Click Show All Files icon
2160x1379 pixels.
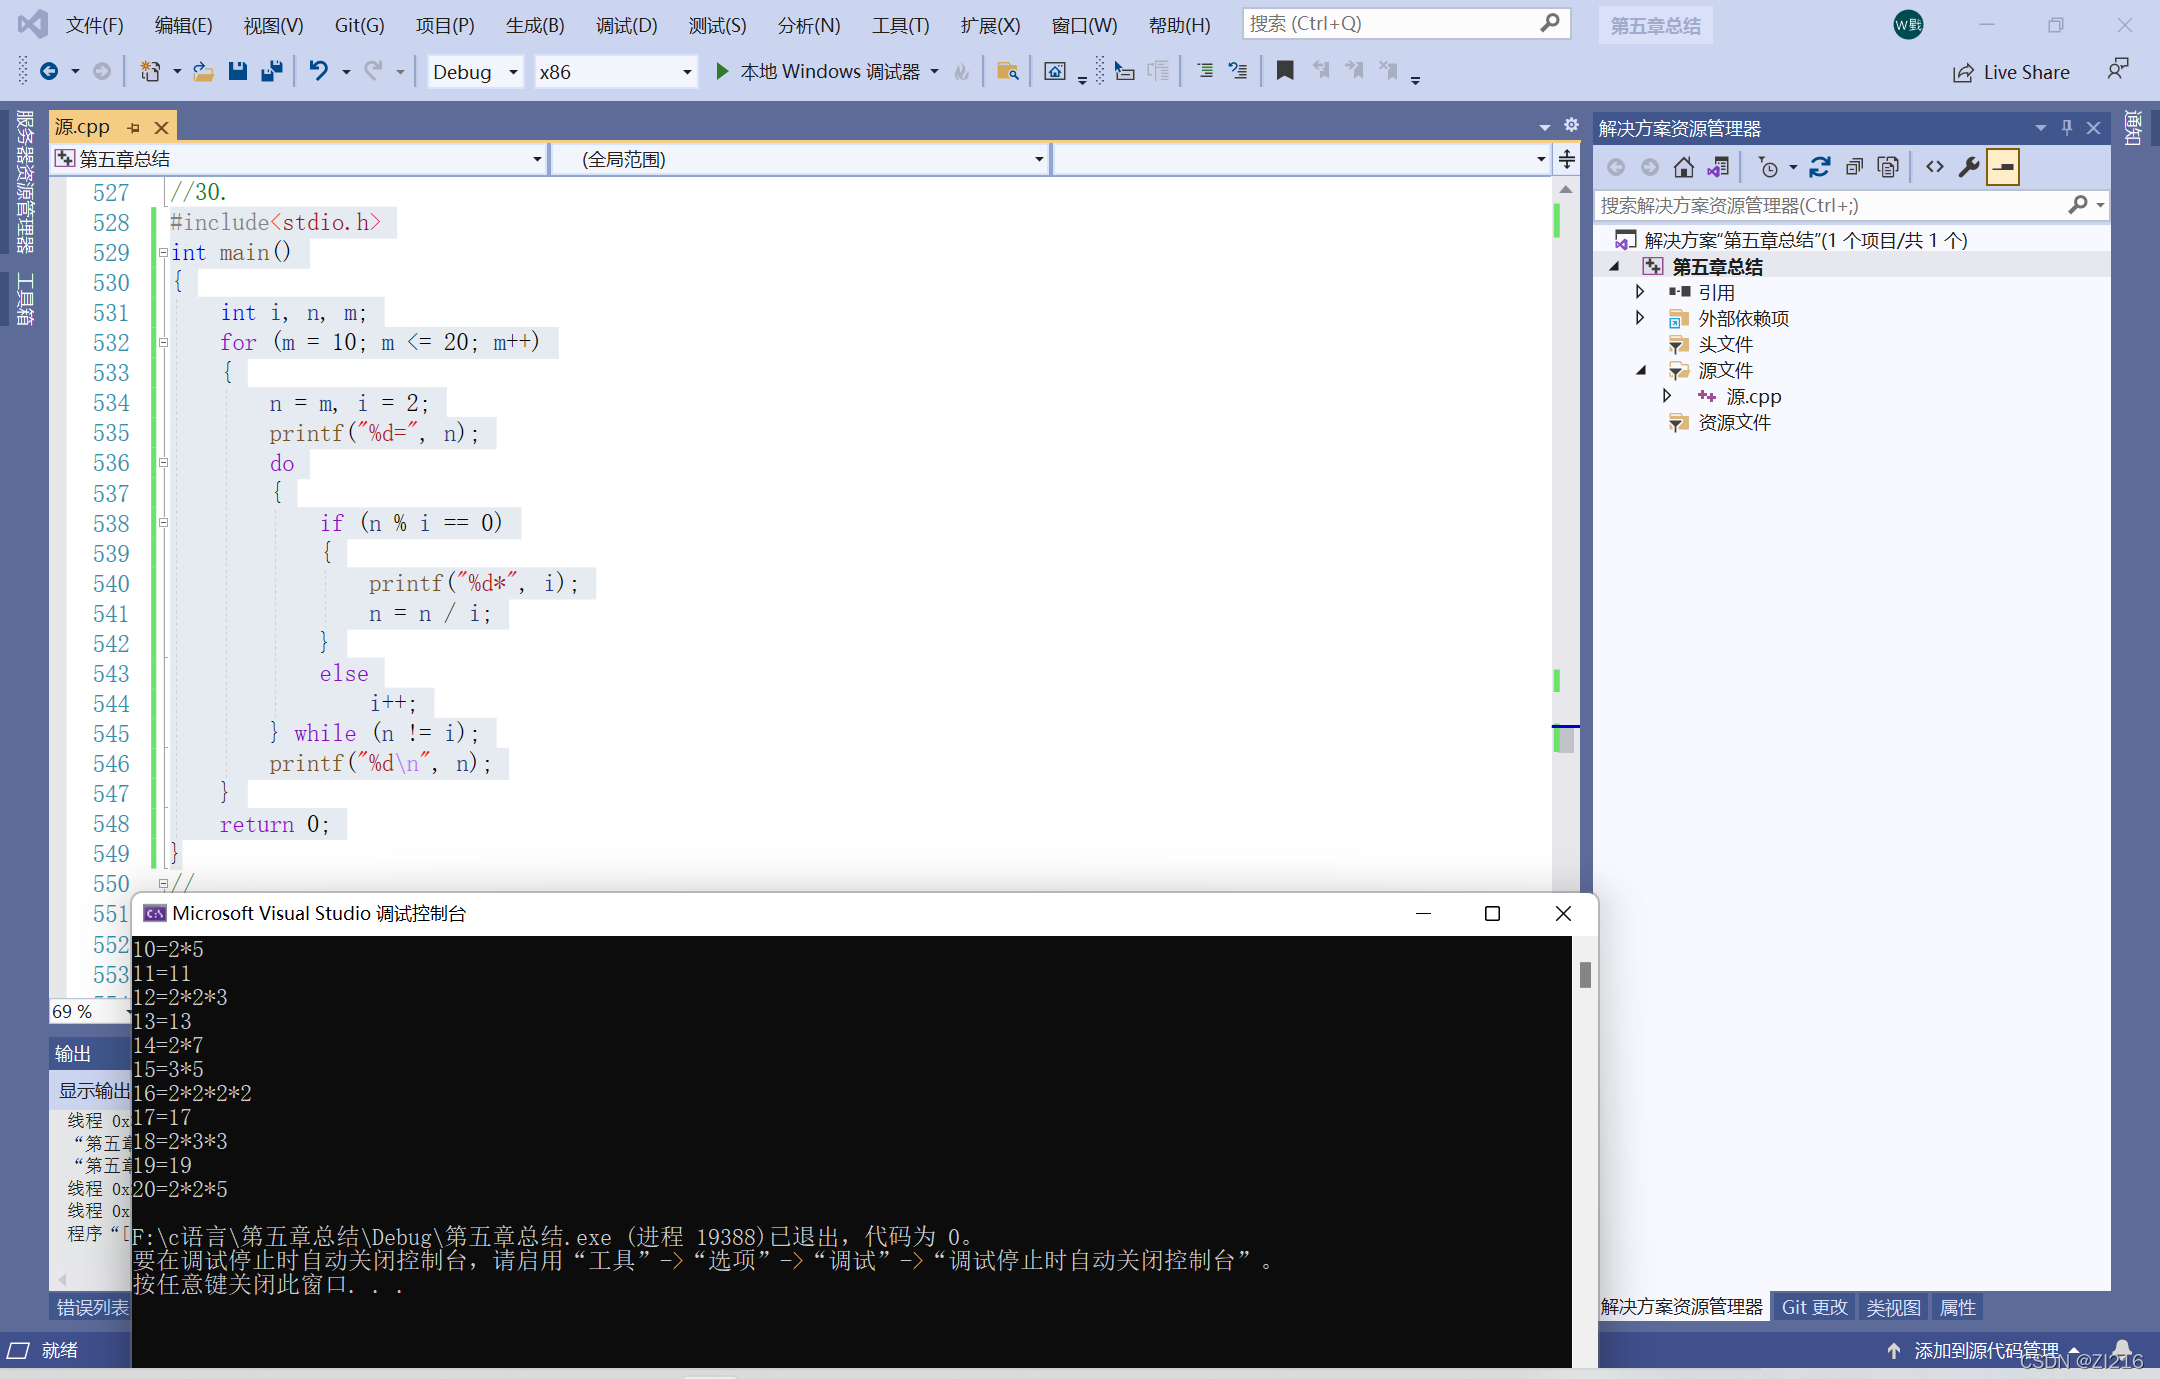[1888, 167]
